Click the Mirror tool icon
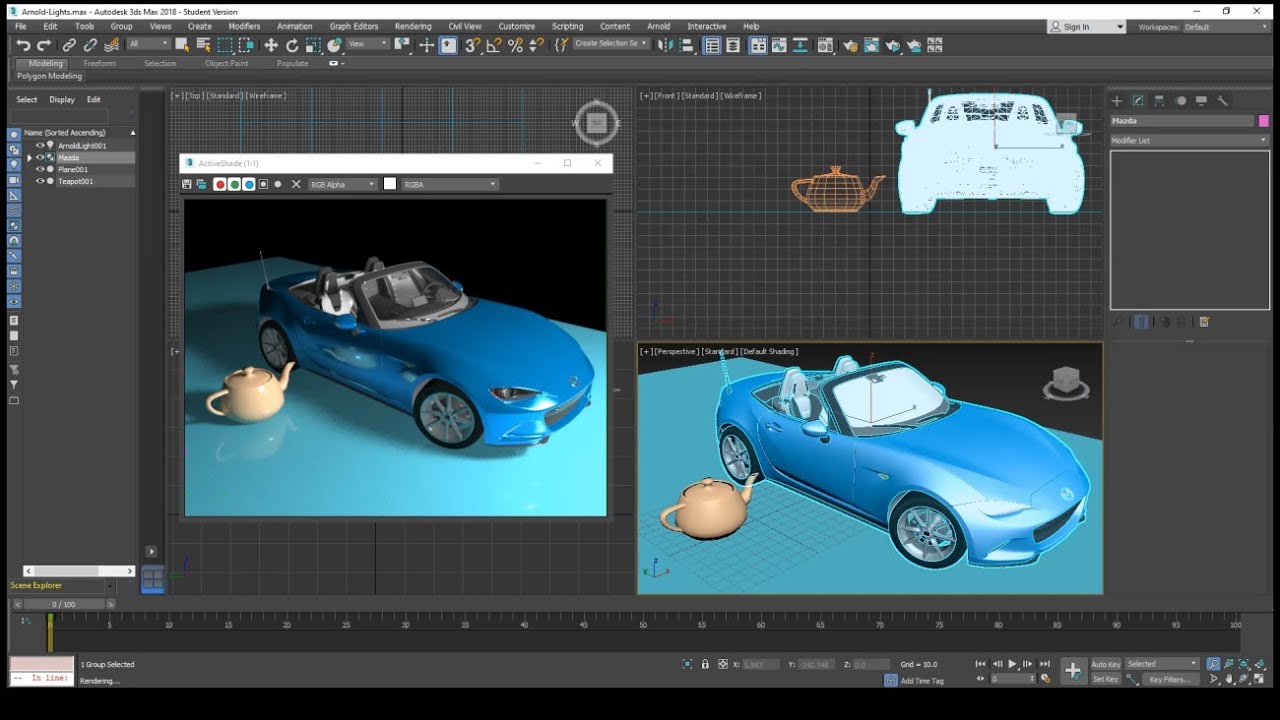Screen dimensions: 1280x720 pos(665,45)
